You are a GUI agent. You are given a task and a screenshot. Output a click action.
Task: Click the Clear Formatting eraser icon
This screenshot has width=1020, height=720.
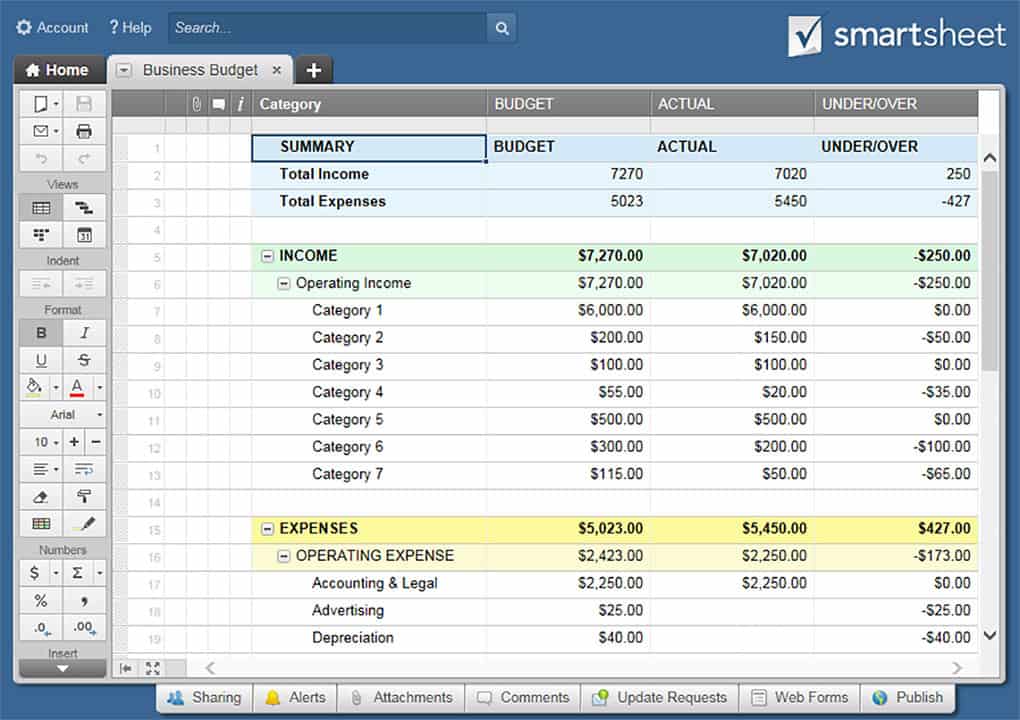click(x=41, y=496)
